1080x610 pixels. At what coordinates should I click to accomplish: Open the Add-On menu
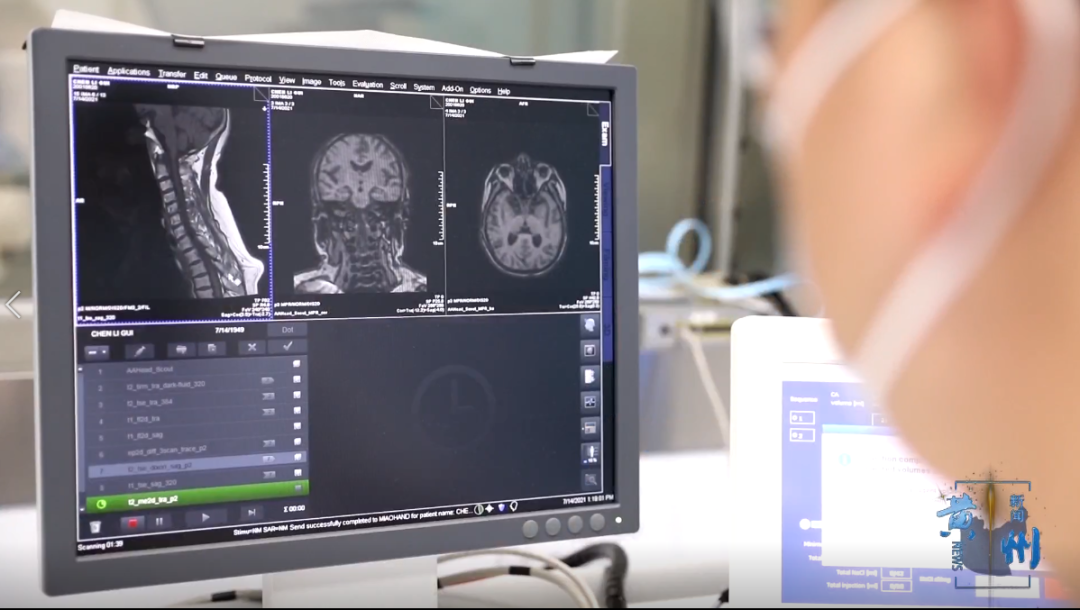tap(452, 88)
